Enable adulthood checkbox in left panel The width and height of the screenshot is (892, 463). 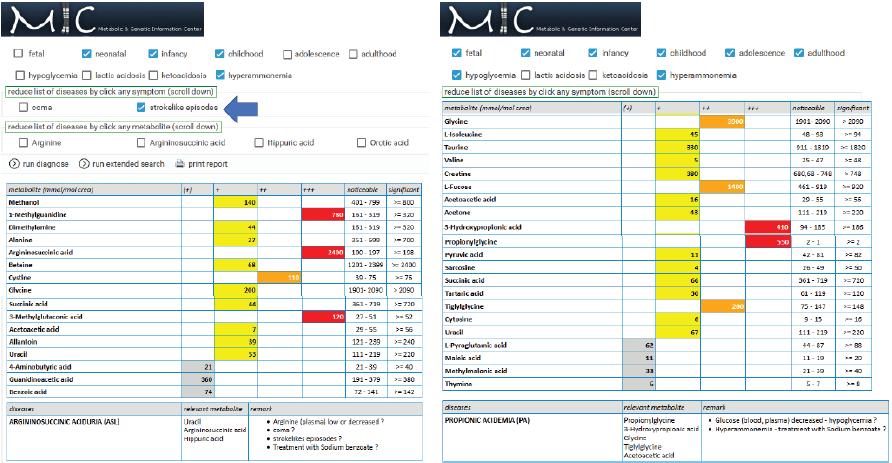click(353, 54)
